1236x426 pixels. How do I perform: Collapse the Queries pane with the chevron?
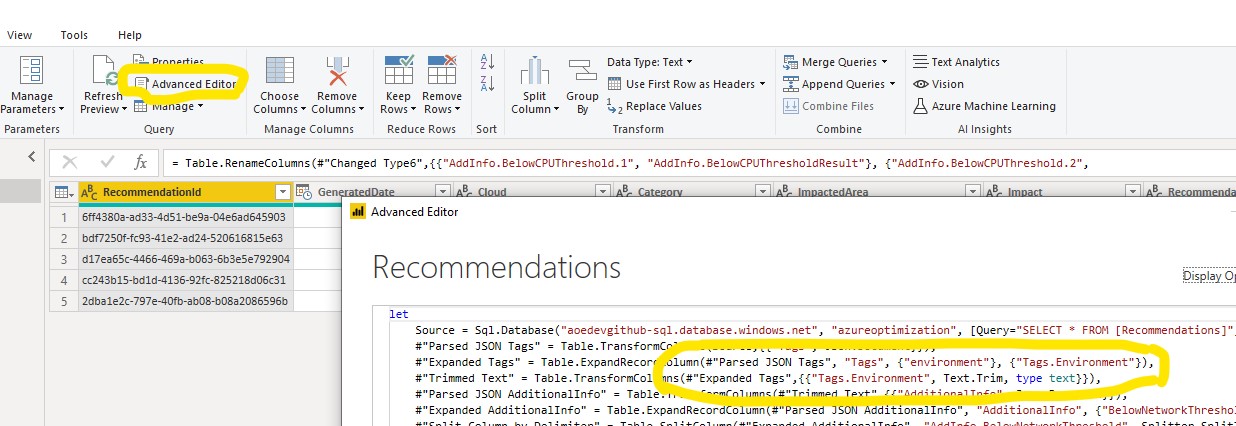coord(32,157)
